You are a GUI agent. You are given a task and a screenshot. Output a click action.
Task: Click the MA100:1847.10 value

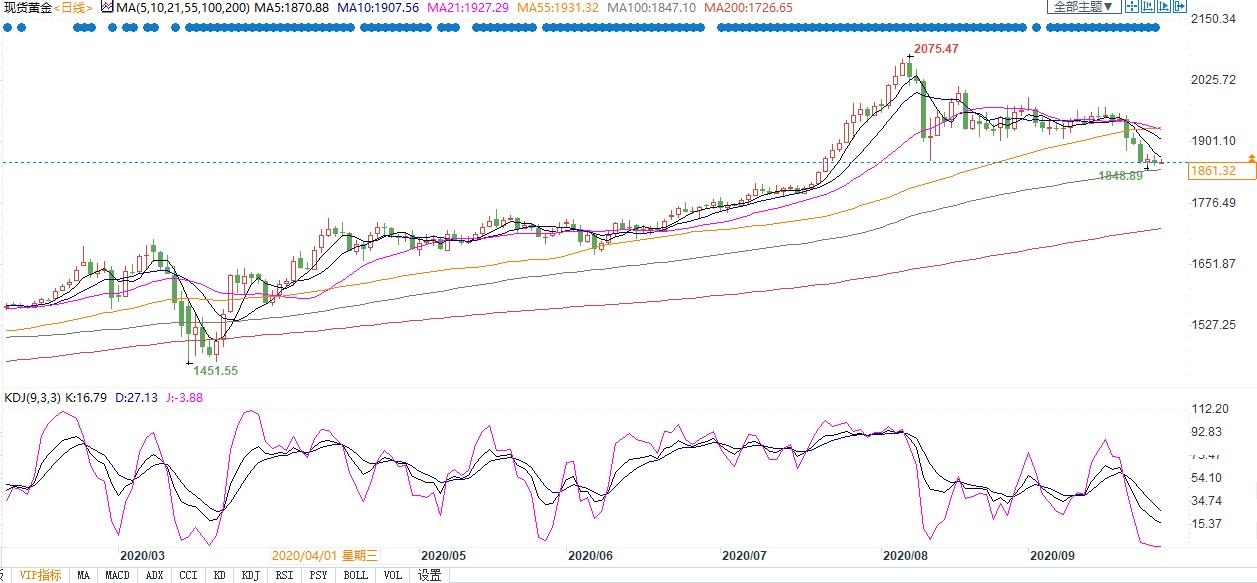[x=650, y=7]
